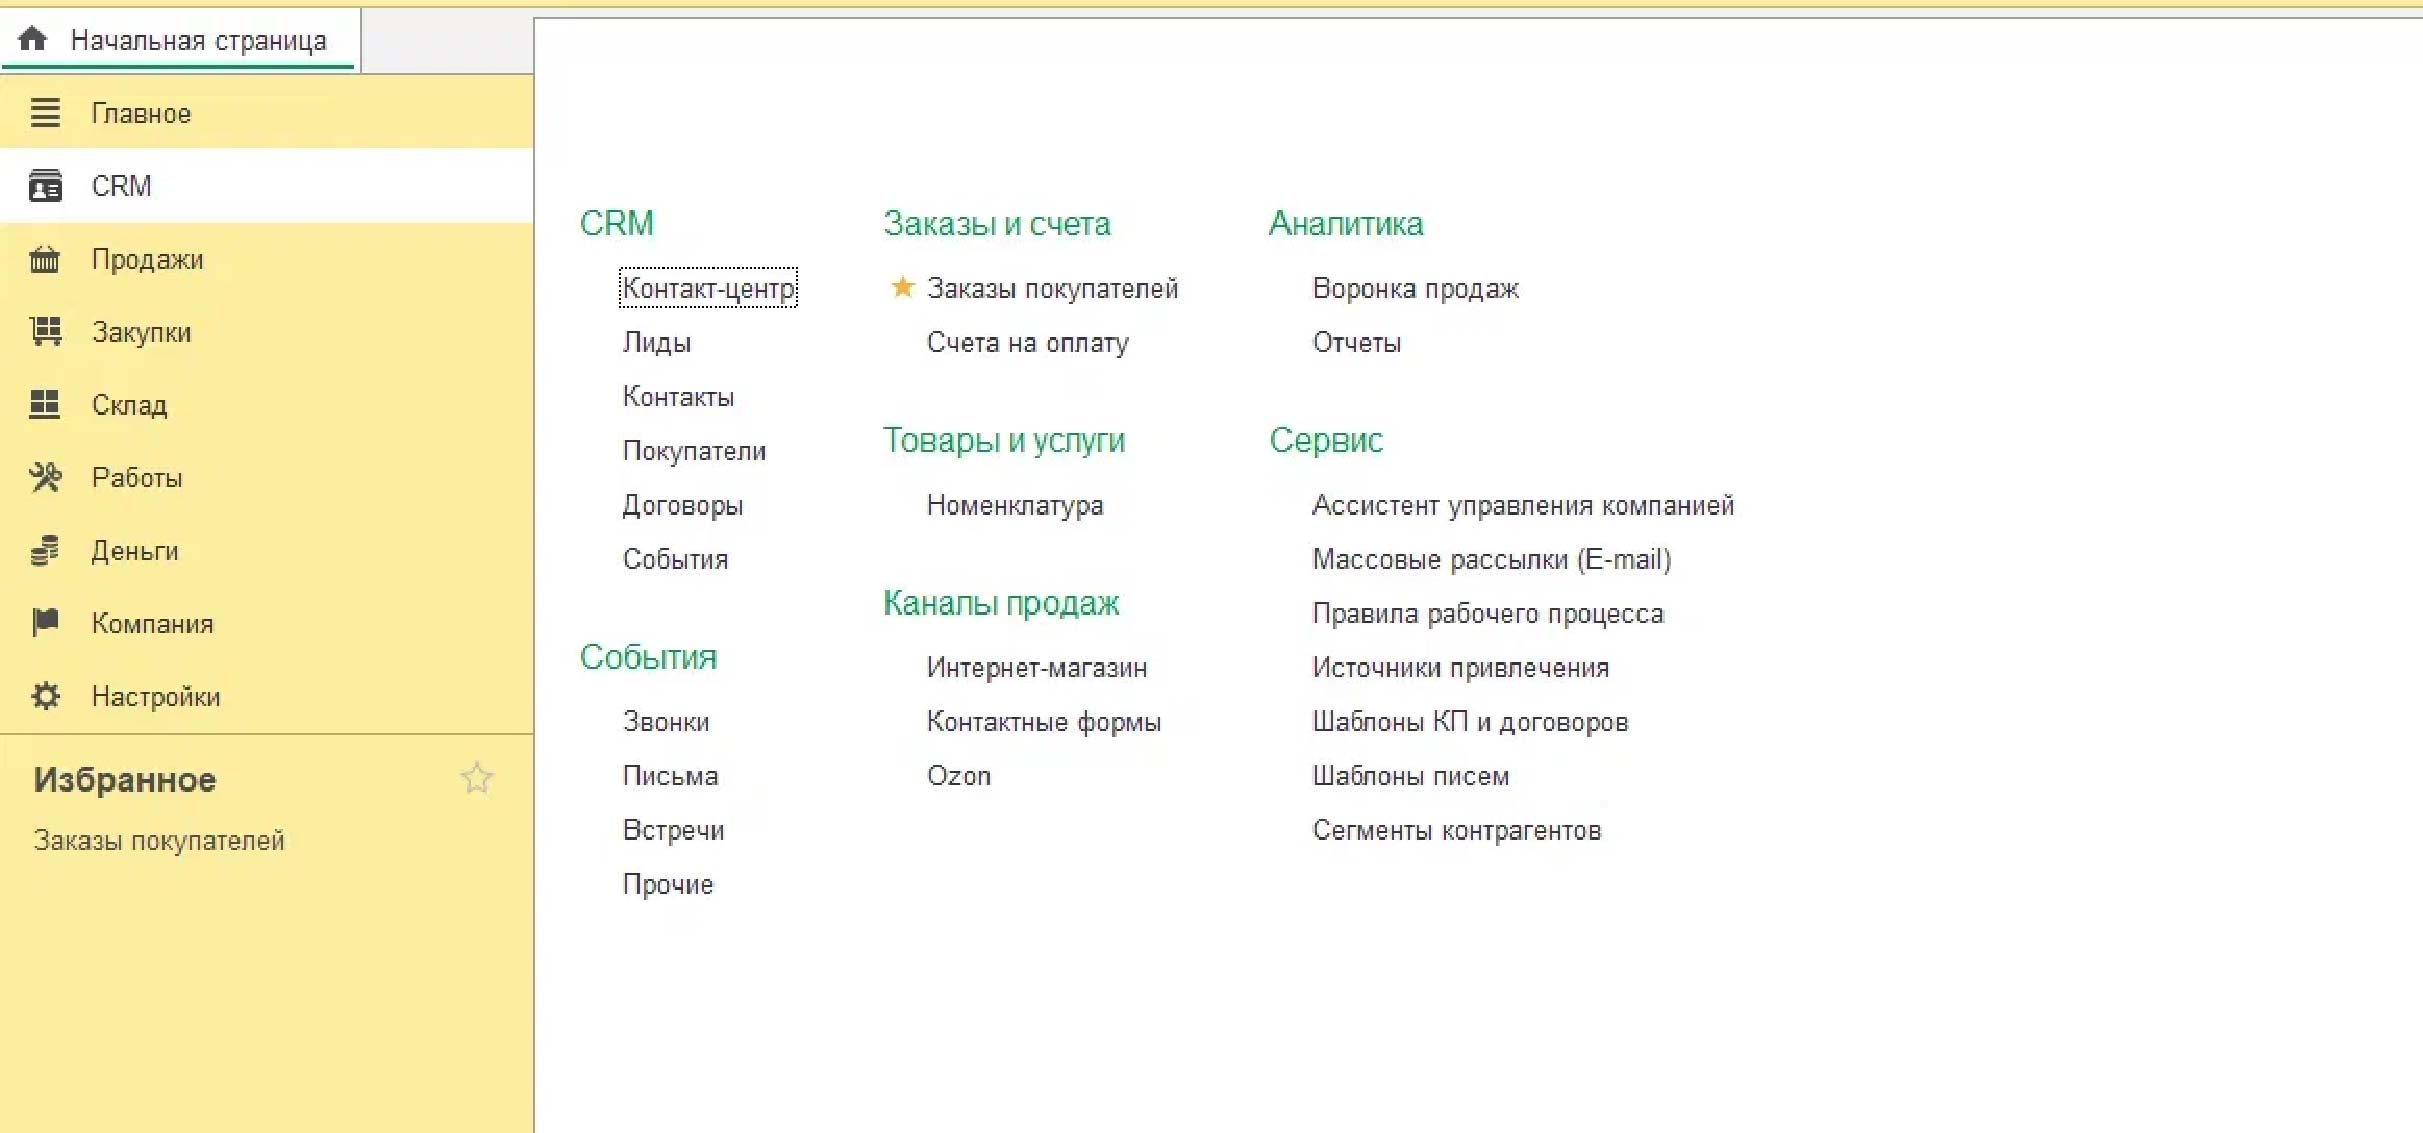Image resolution: width=2423 pixels, height=1133 pixels.
Task: Open the Контакты link
Action: tap(678, 396)
